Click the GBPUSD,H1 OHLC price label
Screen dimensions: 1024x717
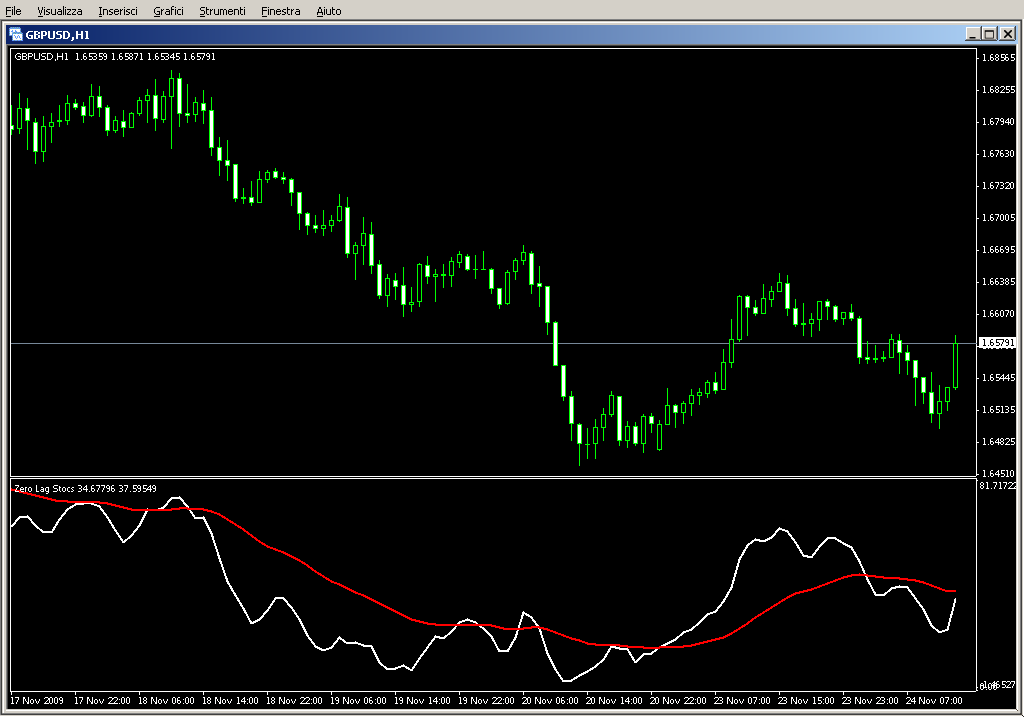[115, 57]
